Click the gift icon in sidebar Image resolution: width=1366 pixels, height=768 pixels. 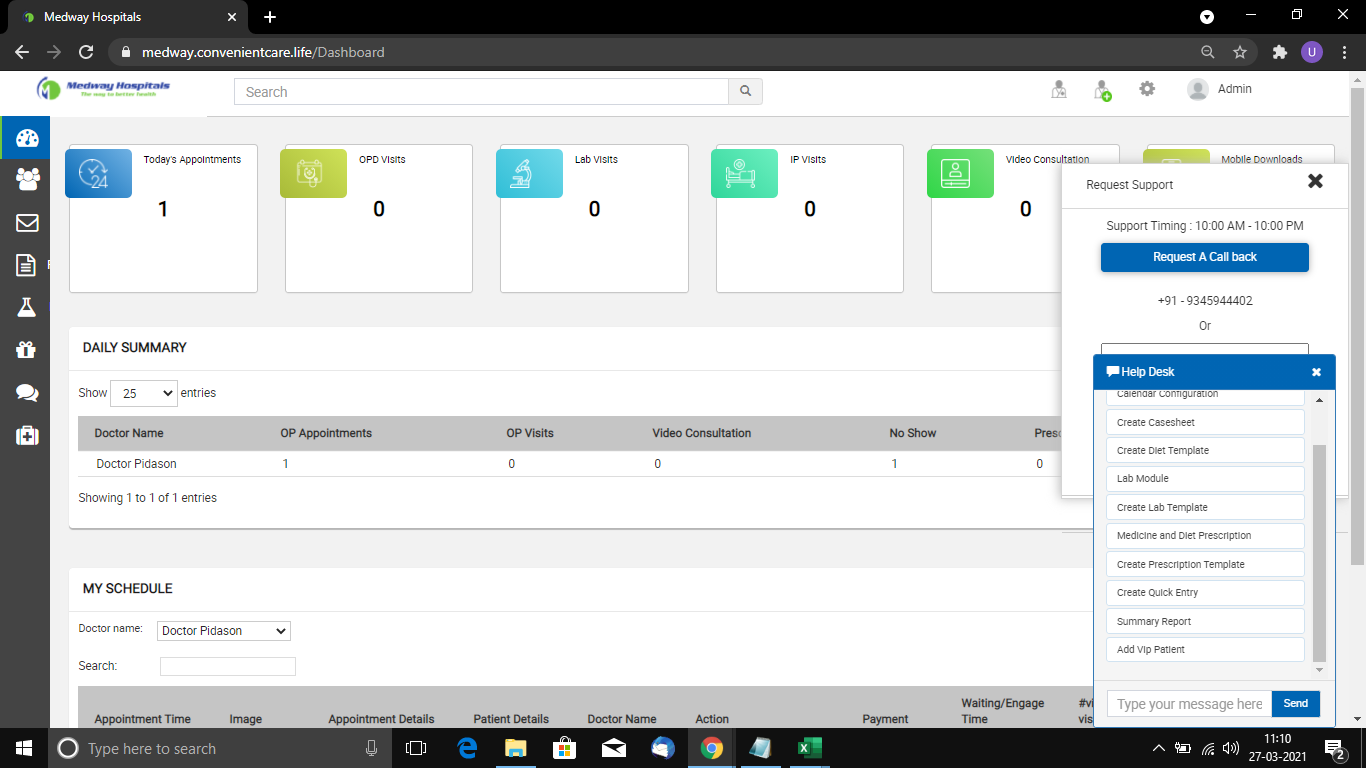27,349
